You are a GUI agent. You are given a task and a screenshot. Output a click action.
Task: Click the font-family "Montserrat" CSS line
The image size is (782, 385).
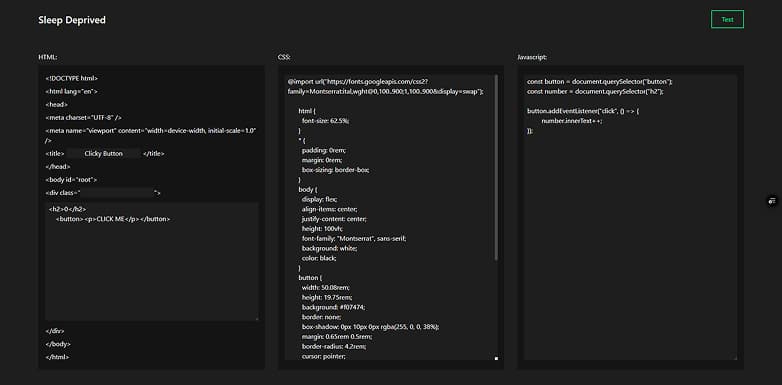click(354, 238)
